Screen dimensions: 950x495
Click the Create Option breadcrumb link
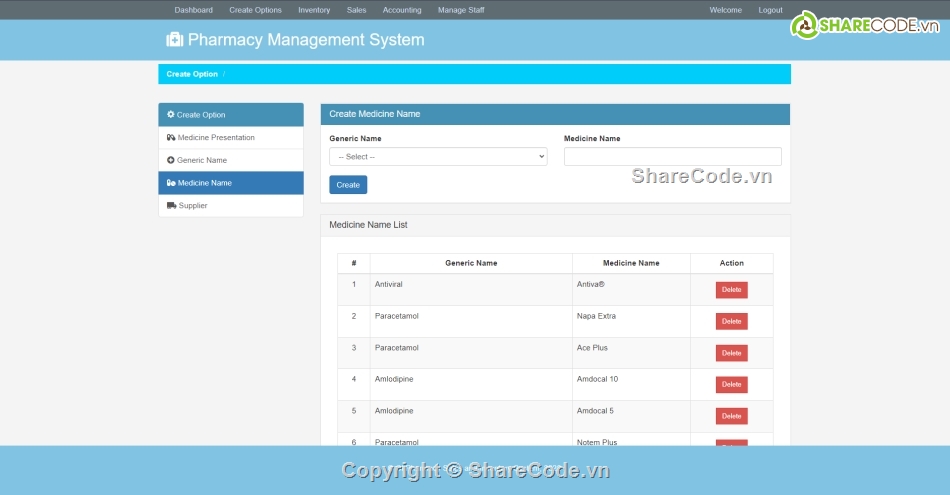tap(192, 74)
